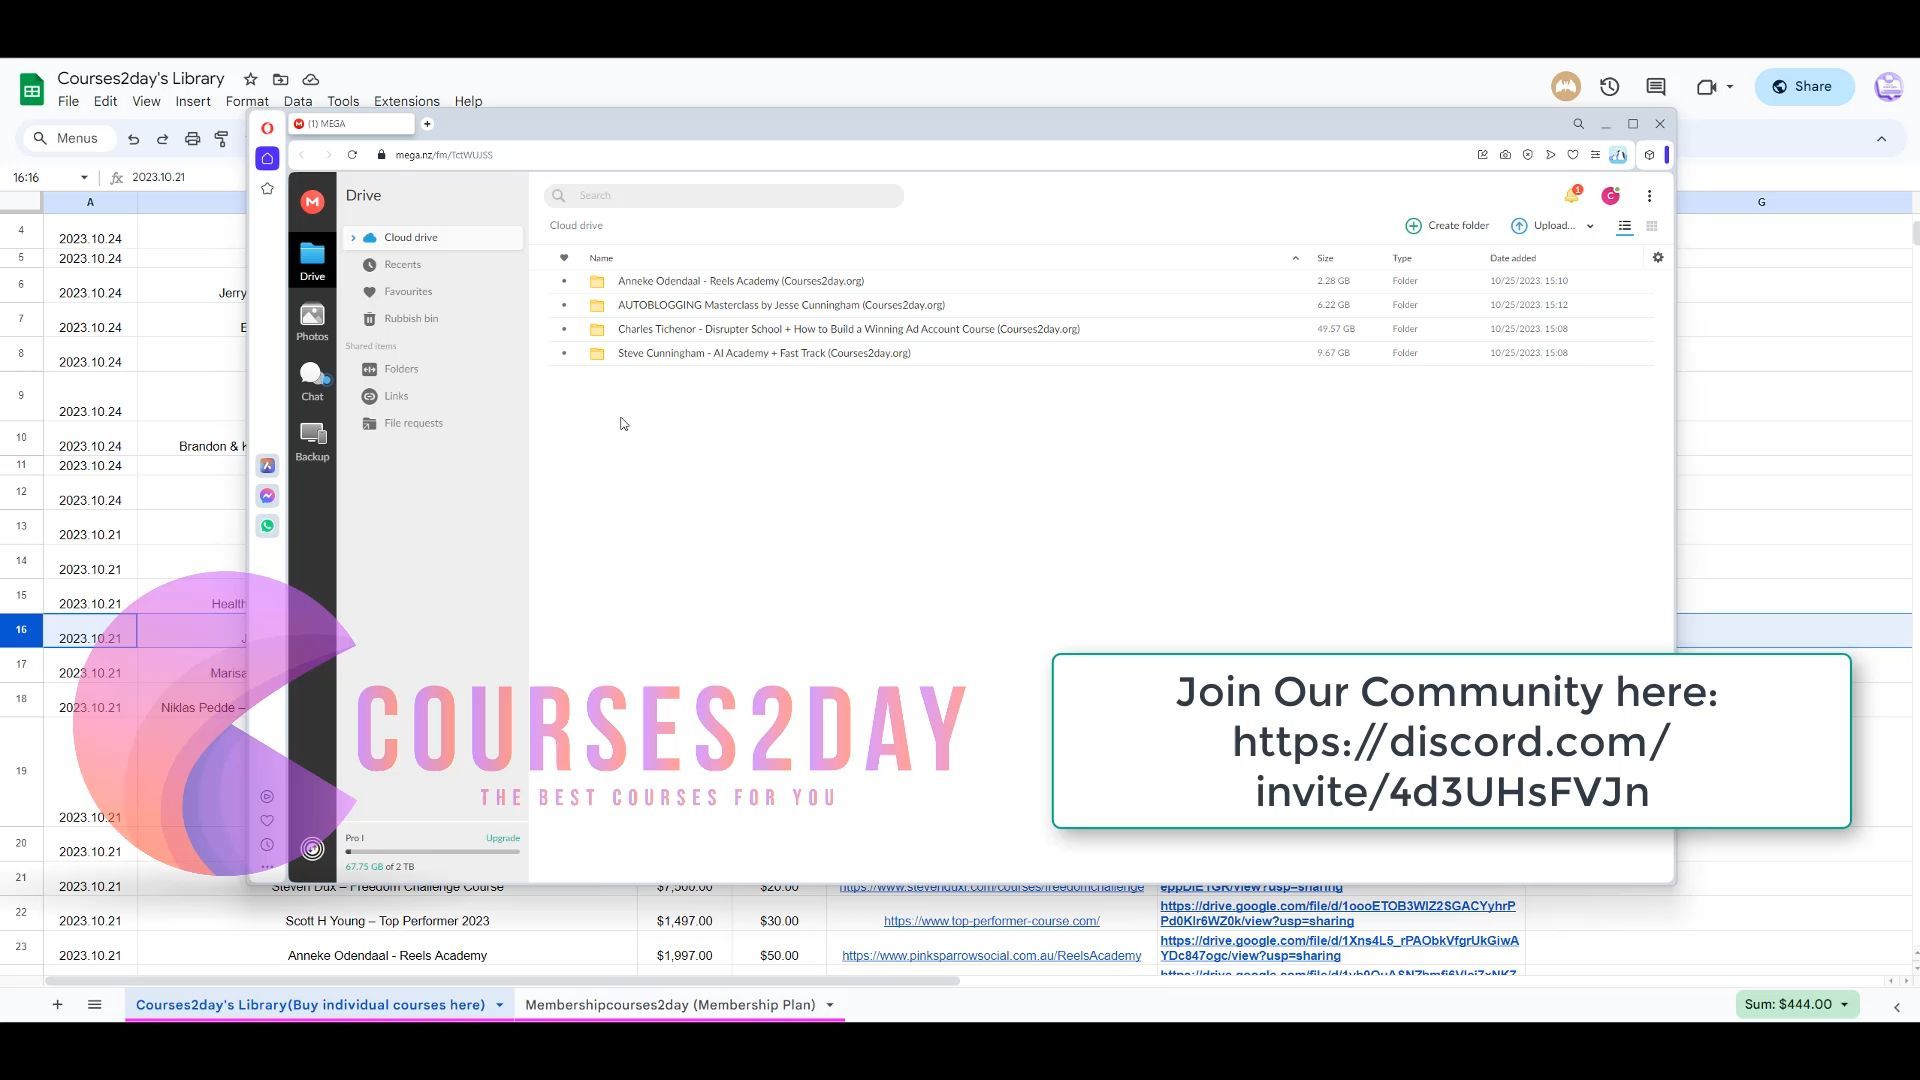
Task: Open the Upload dropdown arrow
Action: (1590, 226)
